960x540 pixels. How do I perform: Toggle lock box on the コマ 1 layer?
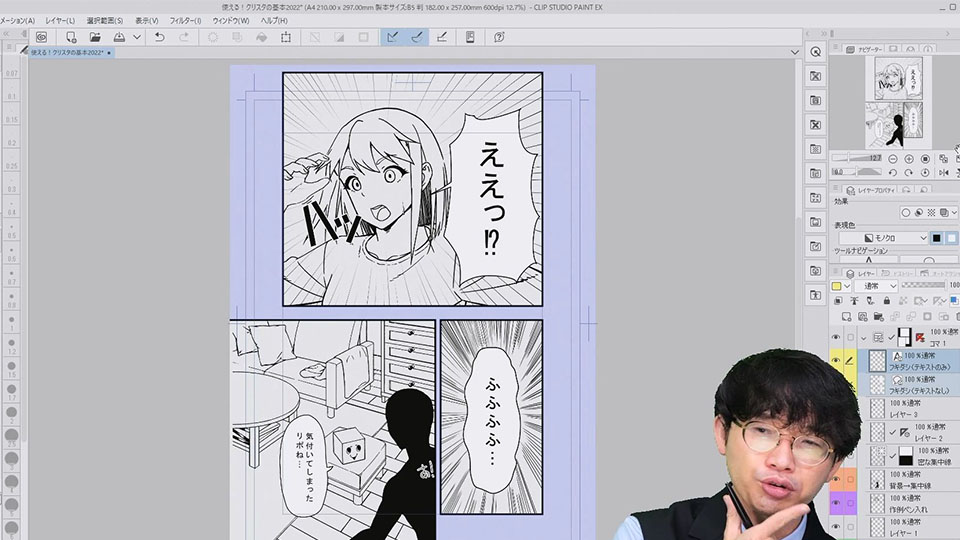(x=850, y=337)
